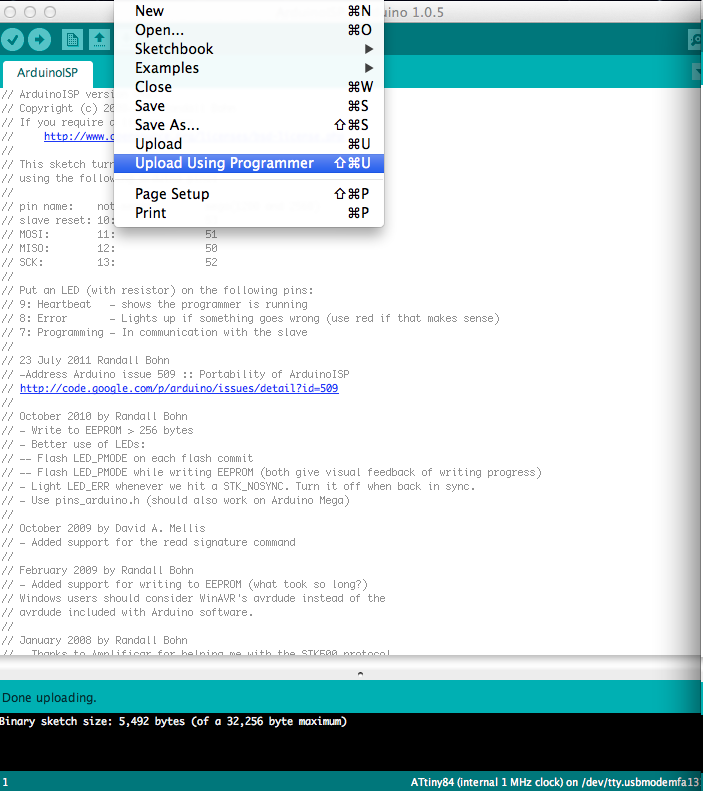Open the Serial Monitor magnifier icon
Image resolution: width=703 pixels, height=791 pixels.
pos(695,39)
